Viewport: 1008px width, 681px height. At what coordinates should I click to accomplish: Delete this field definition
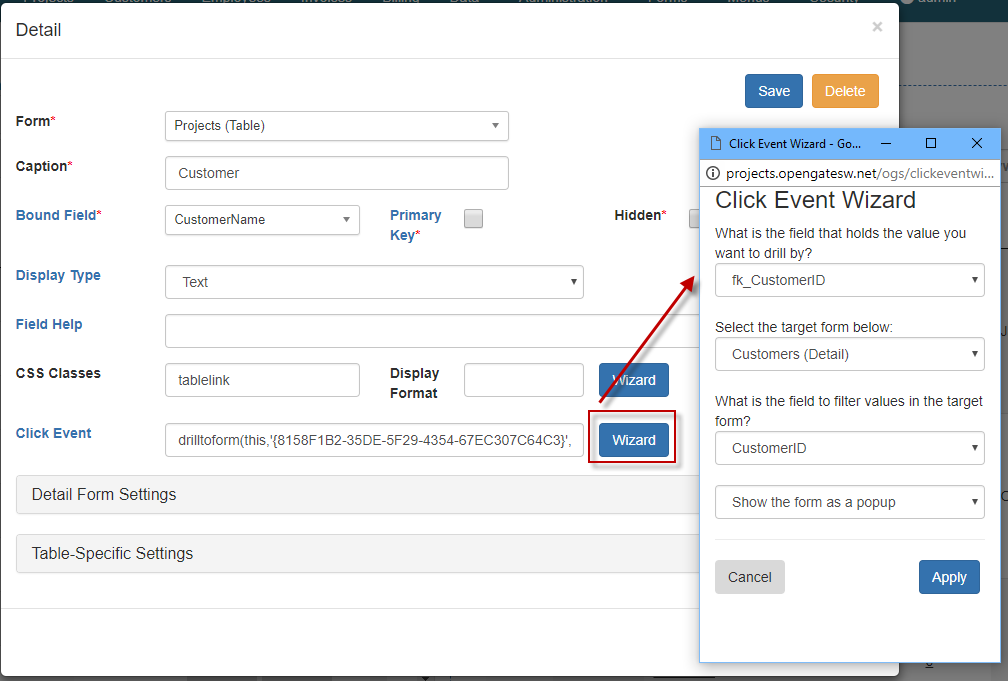tap(845, 90)
